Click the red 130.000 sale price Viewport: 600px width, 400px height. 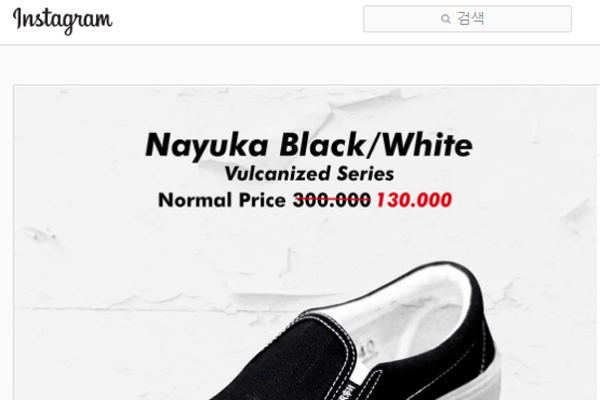414,200
